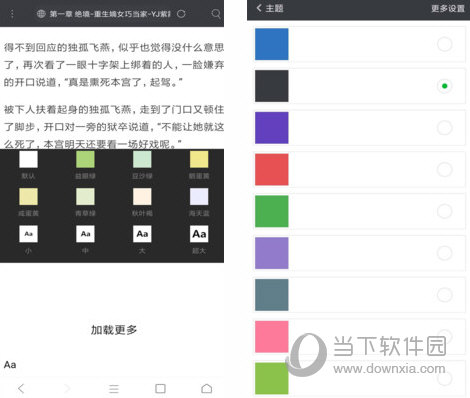The width and height of the screenshot is (470, 398).
Task: Click paragraph starting 得不到回应的独孤飞燕
Action: 114,65
